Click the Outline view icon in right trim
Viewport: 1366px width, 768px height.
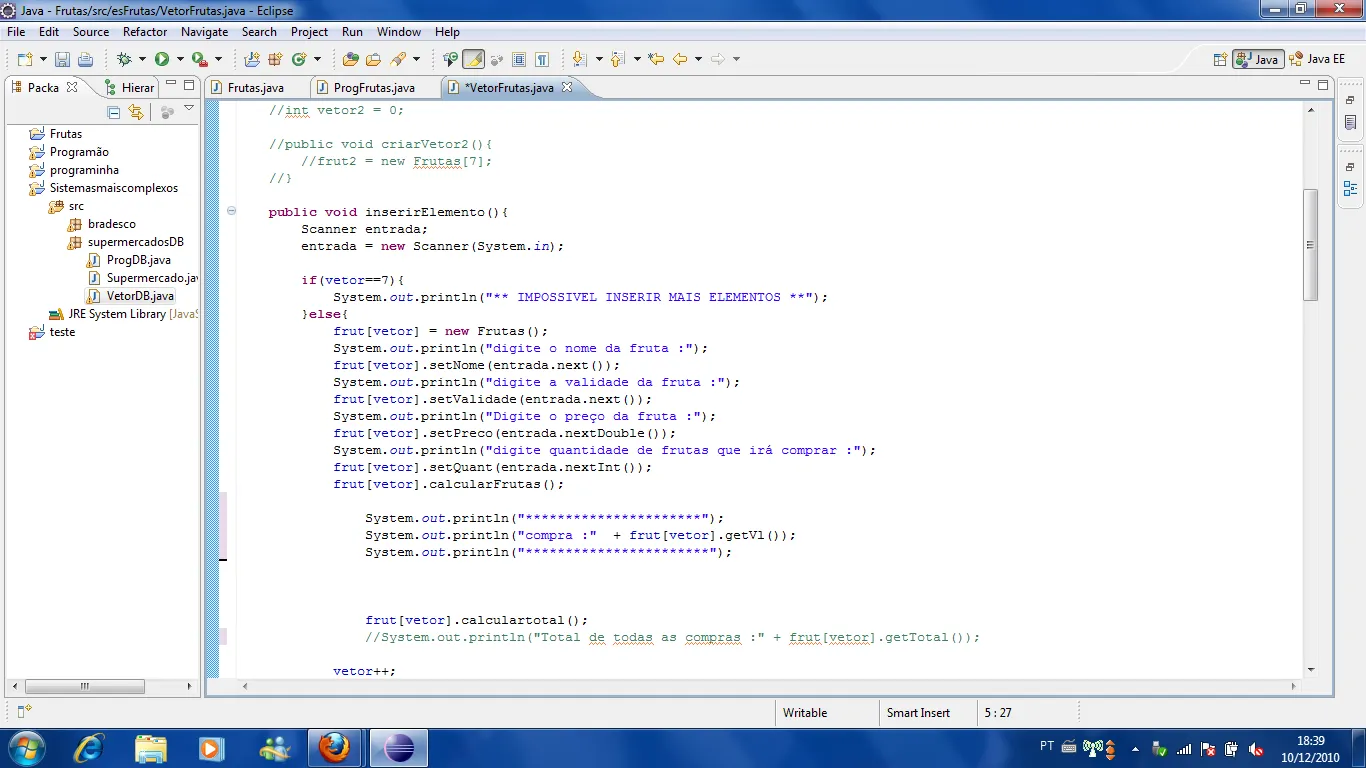pos(1351,189)
